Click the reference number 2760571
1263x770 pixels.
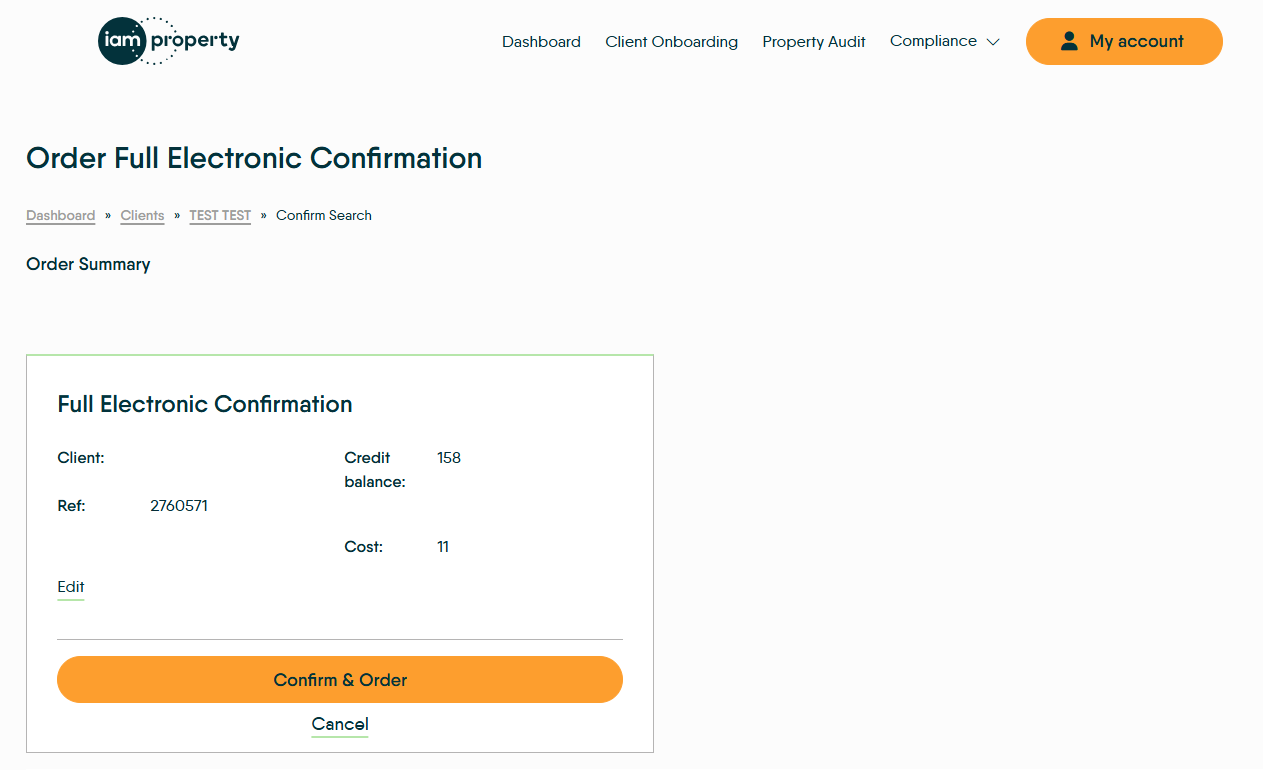[x=179, y=506]
